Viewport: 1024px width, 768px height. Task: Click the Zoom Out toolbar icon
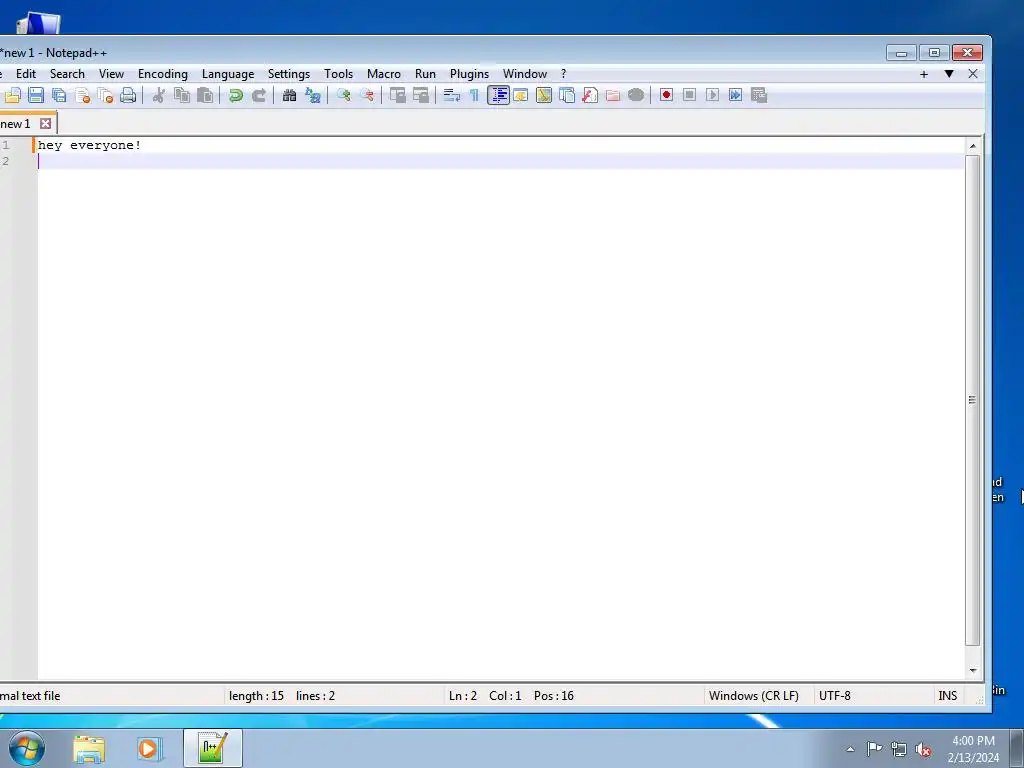click(x=367, y=95)
